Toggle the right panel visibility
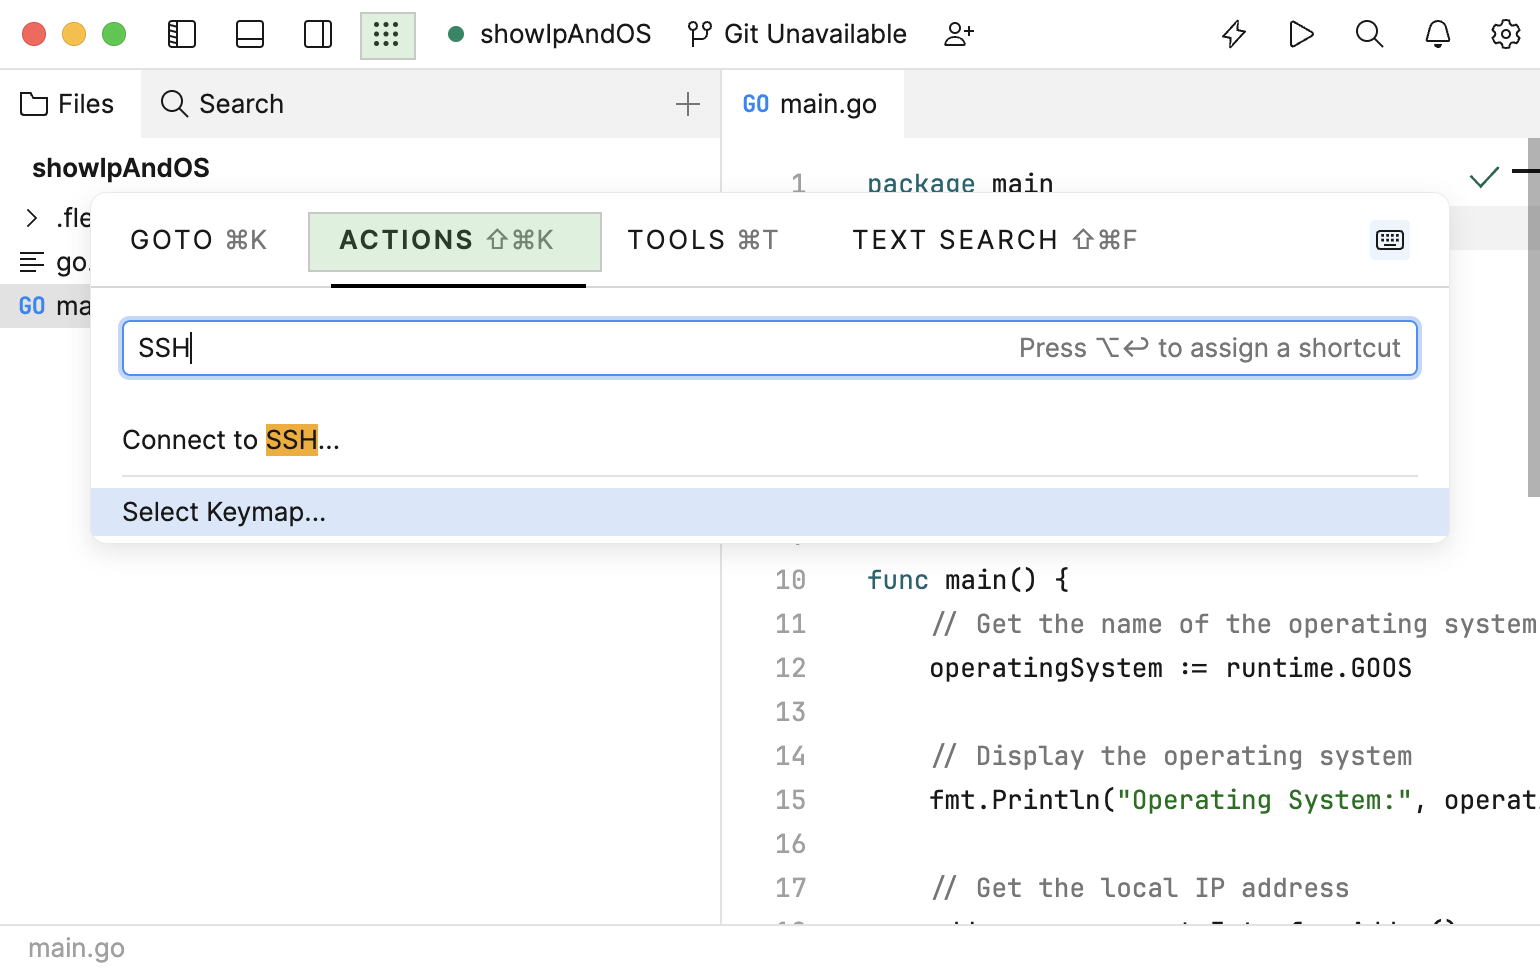 (317, 33)
